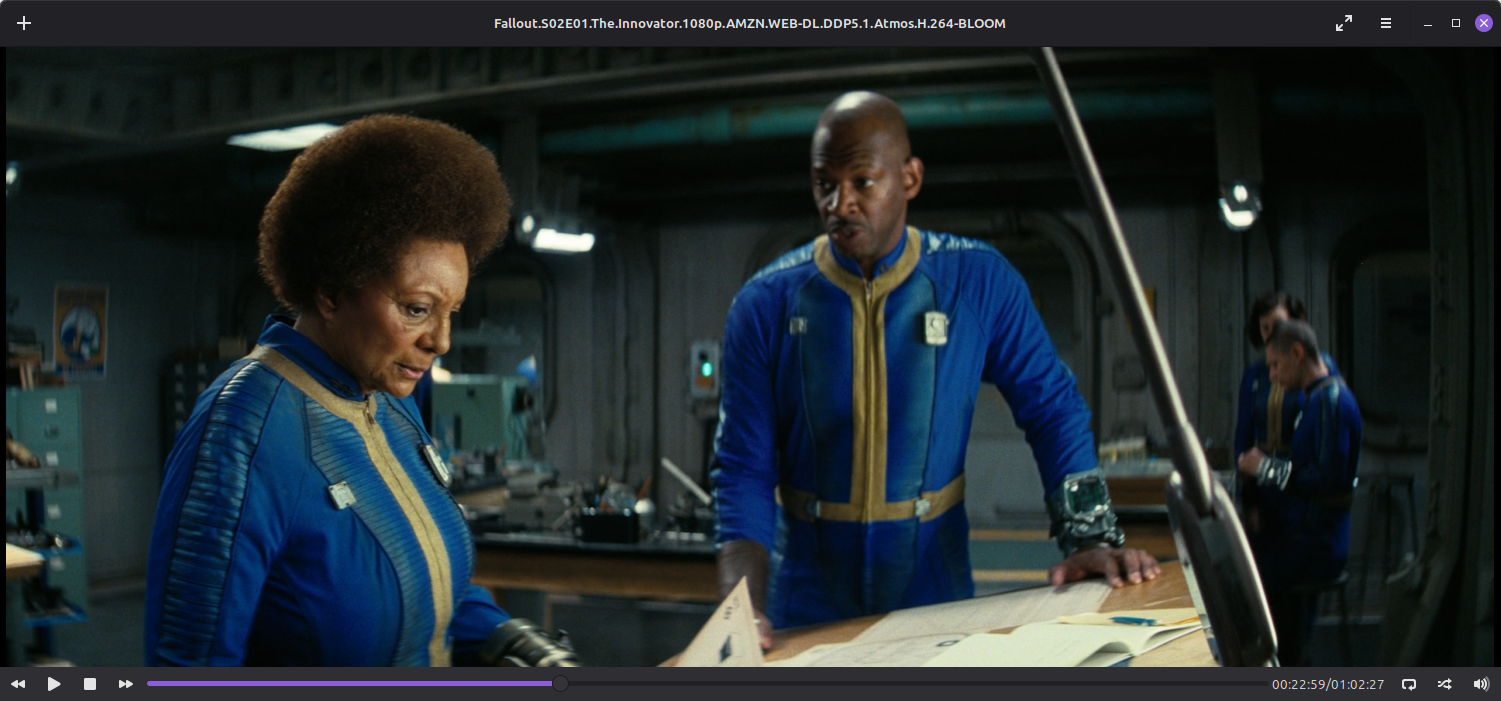The image size is (1501, 701).
Task: Minimize the video player window
Action: click(1428, 23)
